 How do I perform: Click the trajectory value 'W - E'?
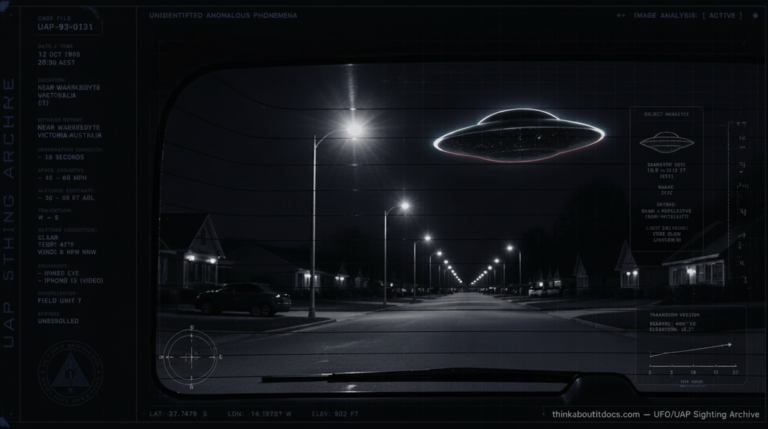(48, 217)
